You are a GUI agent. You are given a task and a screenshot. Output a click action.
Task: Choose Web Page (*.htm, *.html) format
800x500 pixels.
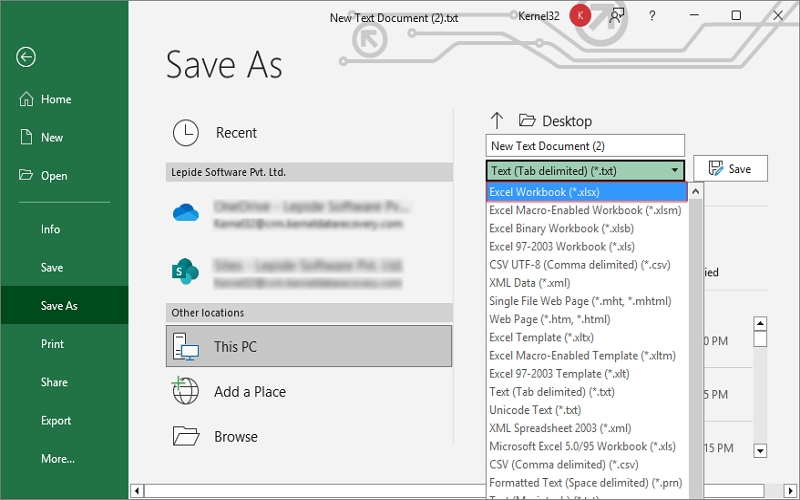[587, 319]
